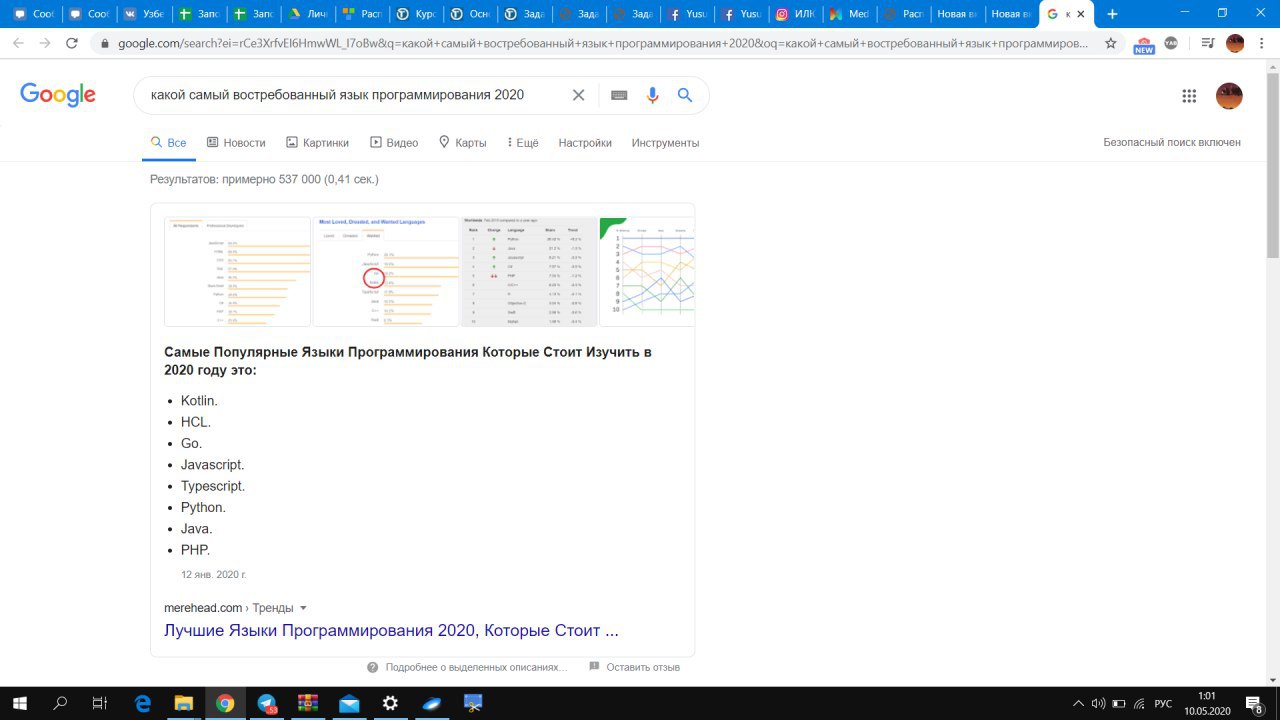Switch the РУС input language indicator
The image size is (1280, 720).
(x=1163, y=703)
